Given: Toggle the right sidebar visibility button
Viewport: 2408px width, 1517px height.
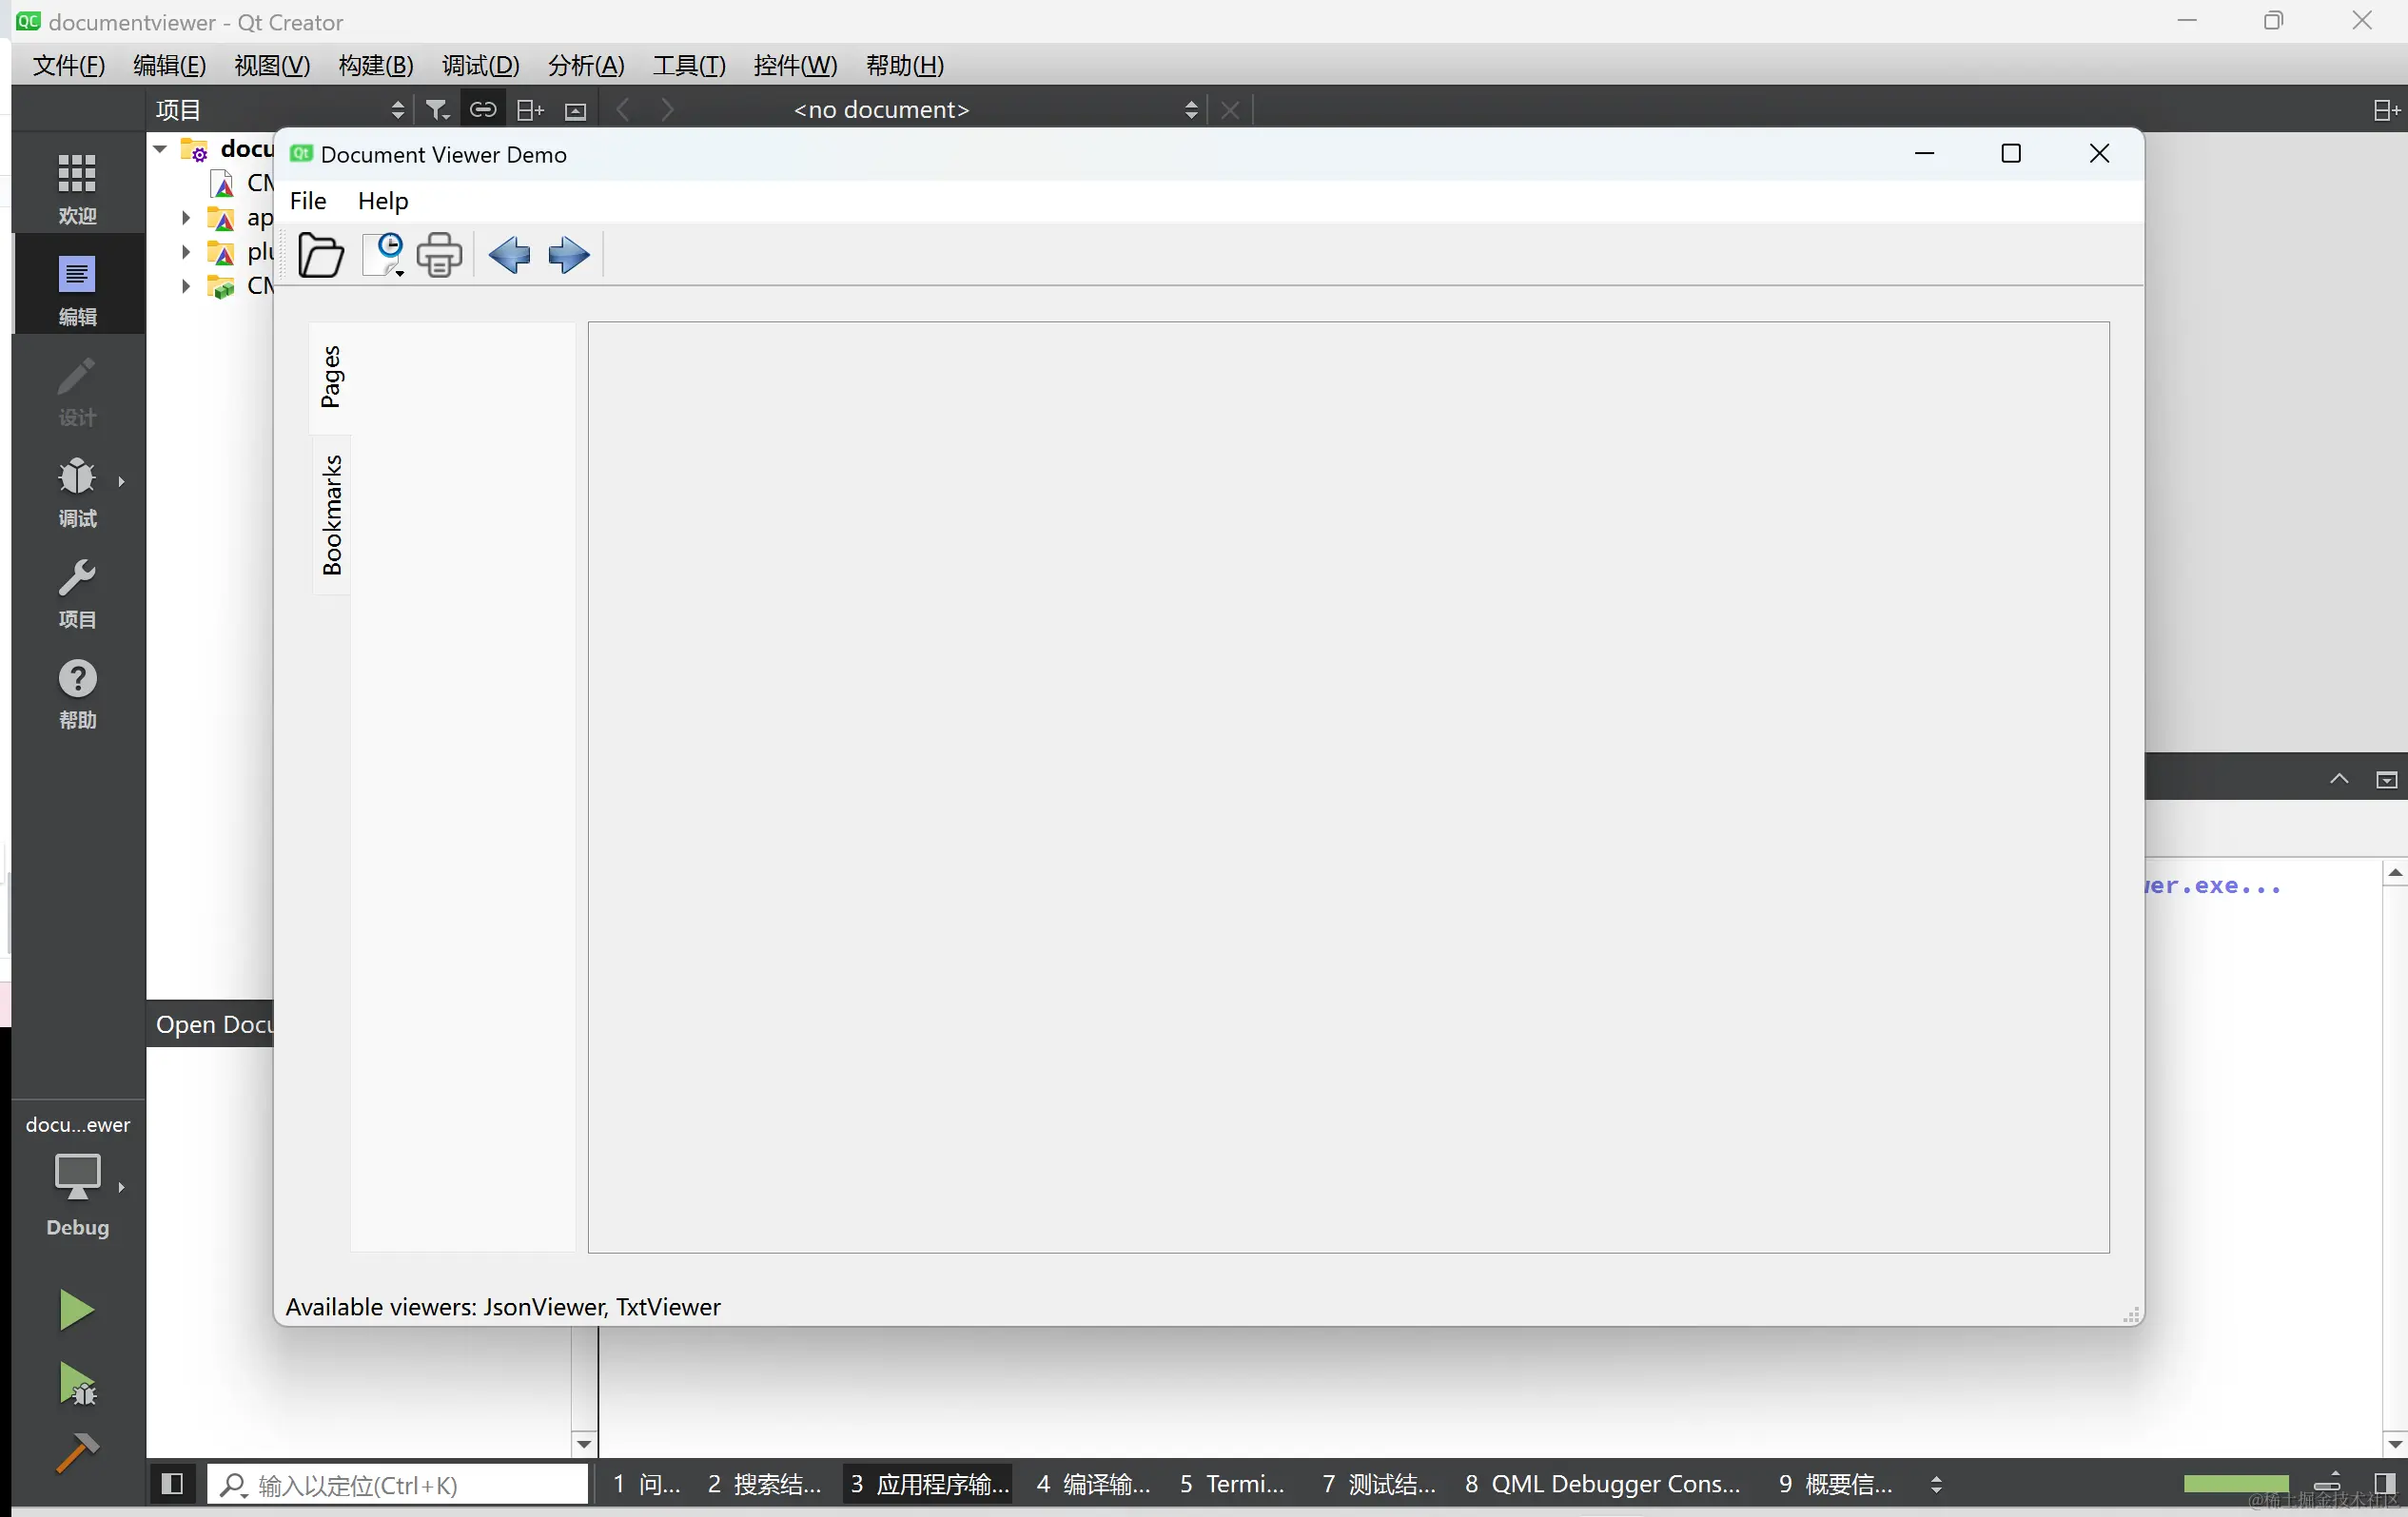Looking at the screenshot, I should 2384,1484.
